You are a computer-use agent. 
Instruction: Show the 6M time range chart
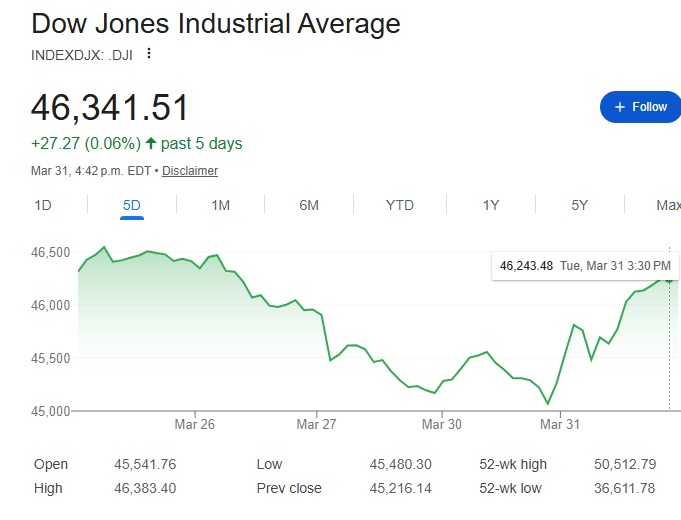point(309,205)
